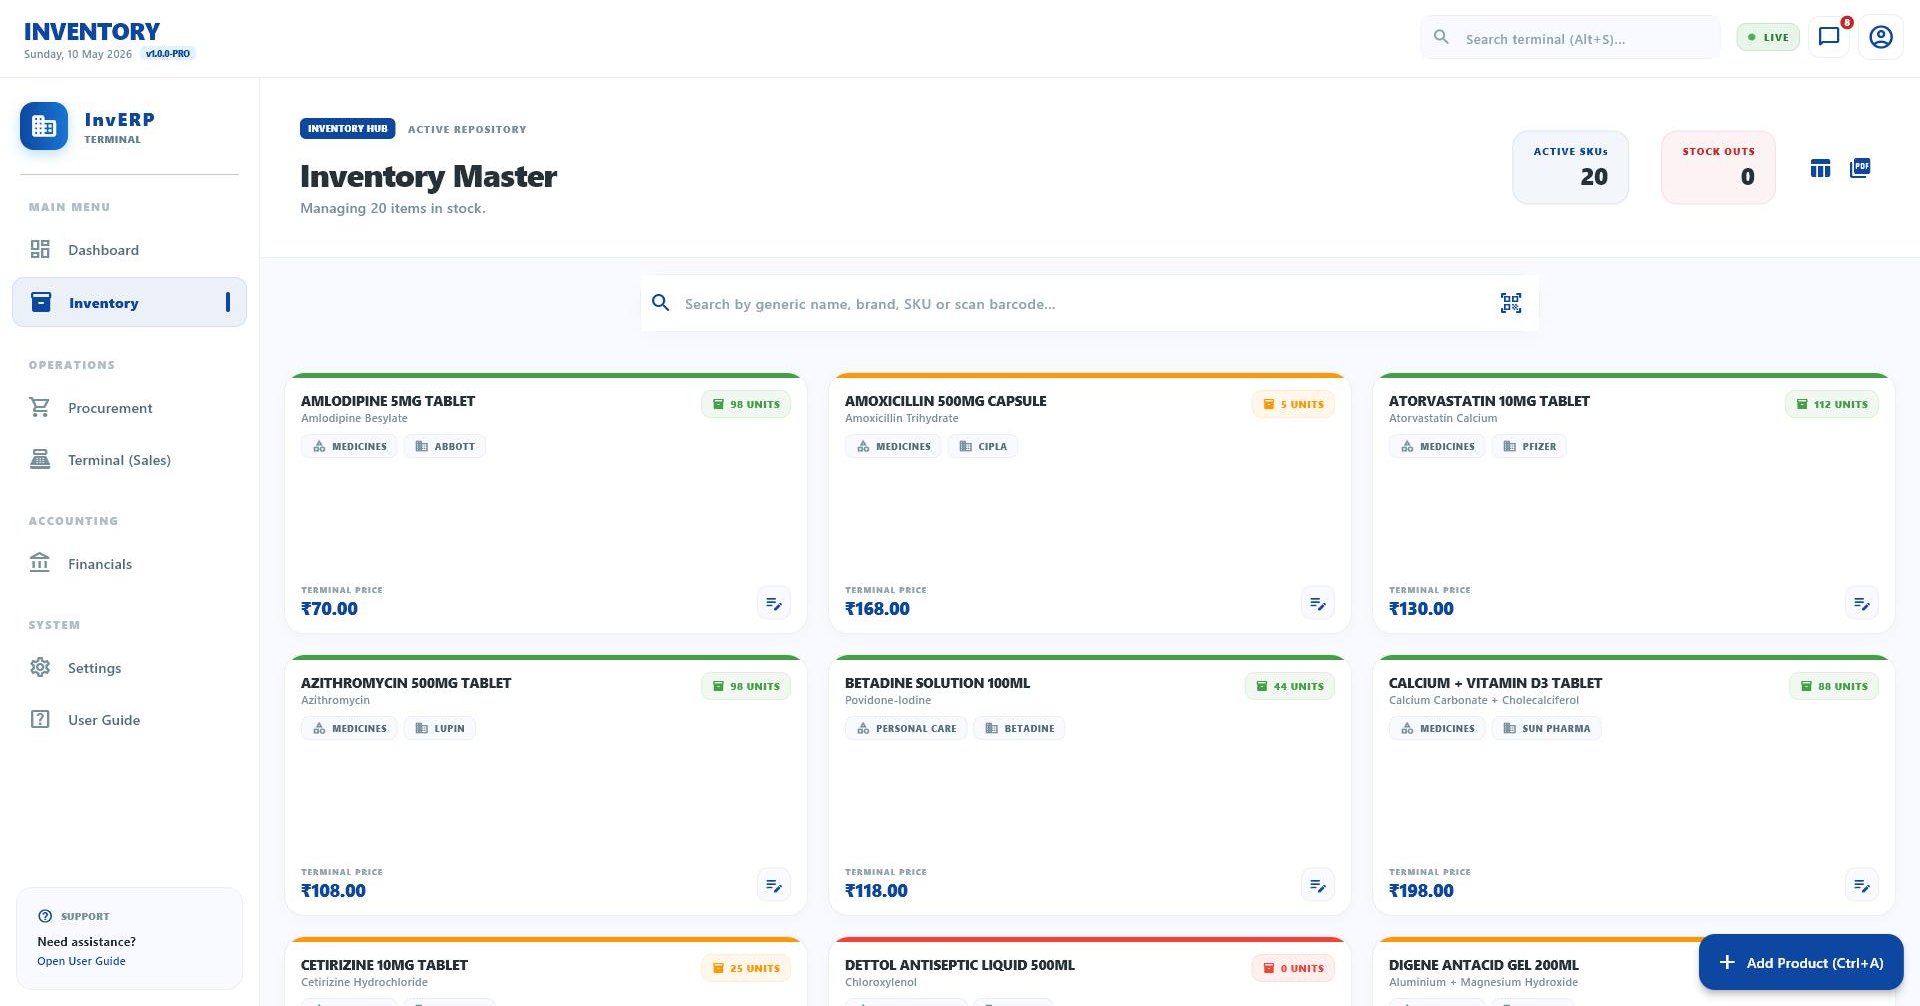Click the ₹168.00 terminal price
The width and height of the screenshot is (1920, 1006).
click(x=877, y=608)
